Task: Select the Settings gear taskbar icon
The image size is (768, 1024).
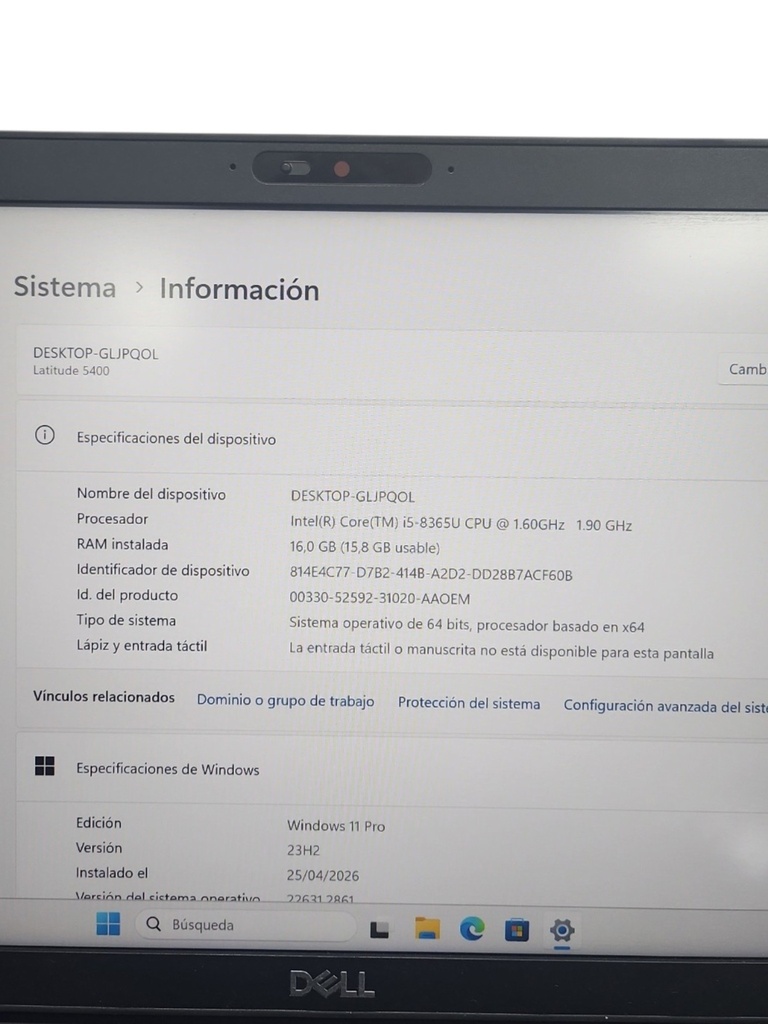Action: (562, 930)
